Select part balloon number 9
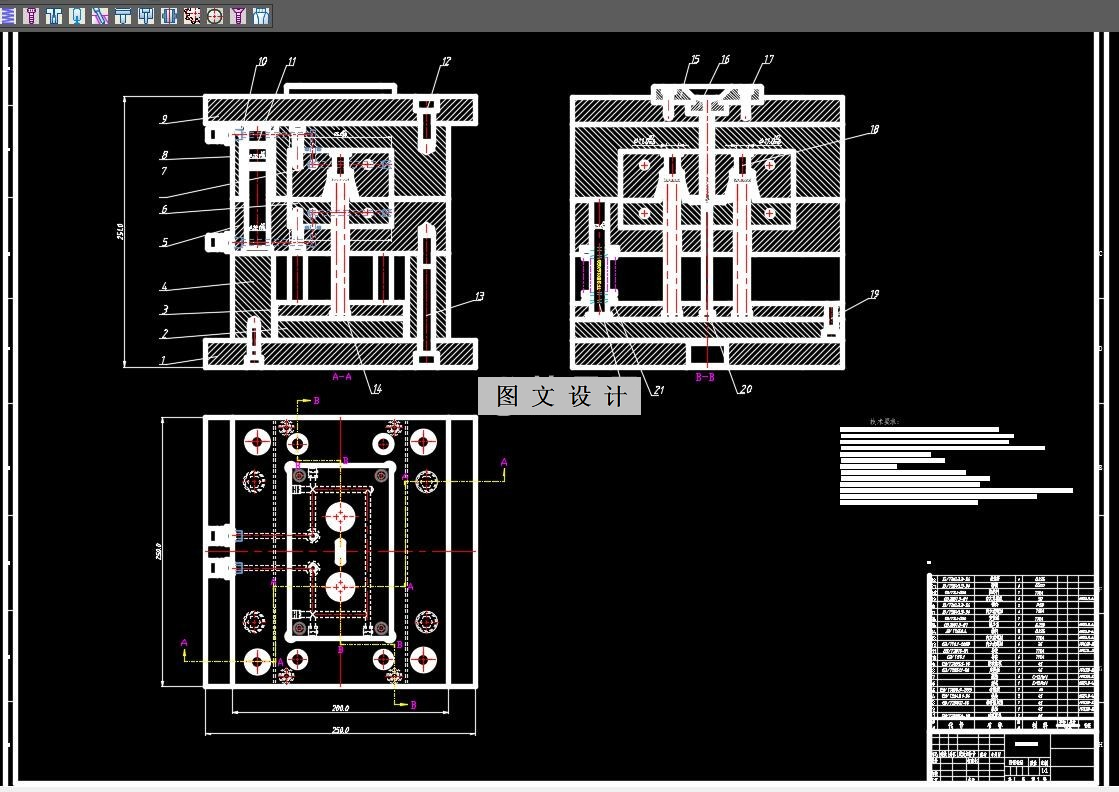The height and width of the screenshot is (792, 1119). 164,119
